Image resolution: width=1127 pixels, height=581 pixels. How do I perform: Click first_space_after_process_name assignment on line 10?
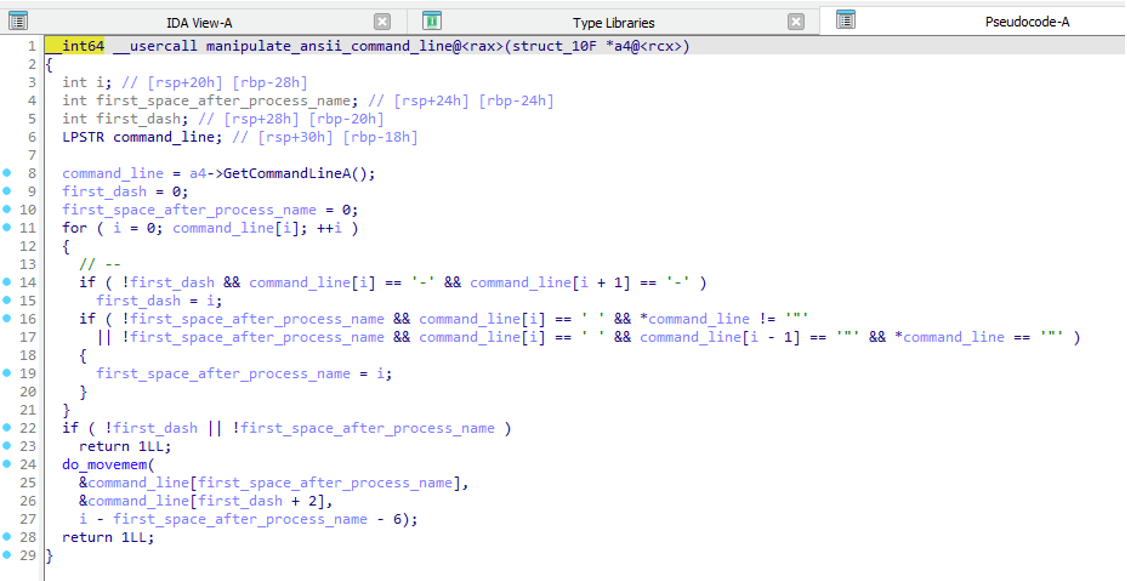point(189,210)
